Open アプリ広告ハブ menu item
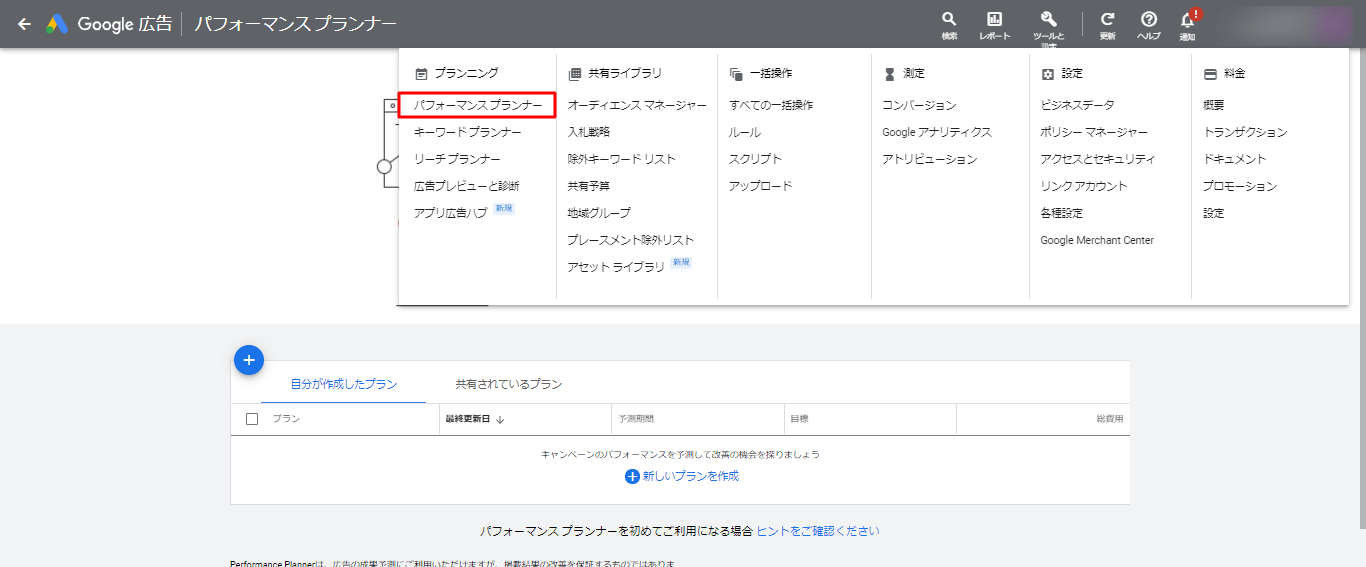The image size is (1366, 567). 451,213
